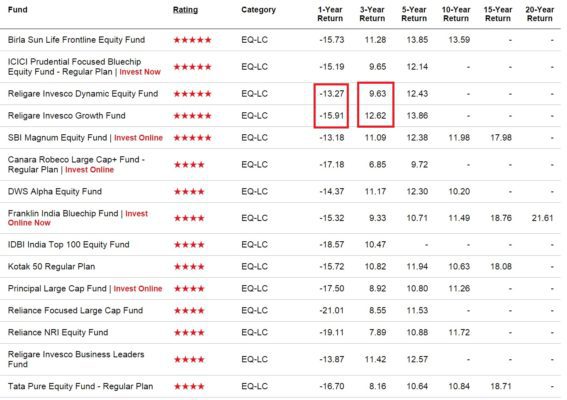
Task: Click 1-year return value -21.01
Action: (x=332, y=310)
